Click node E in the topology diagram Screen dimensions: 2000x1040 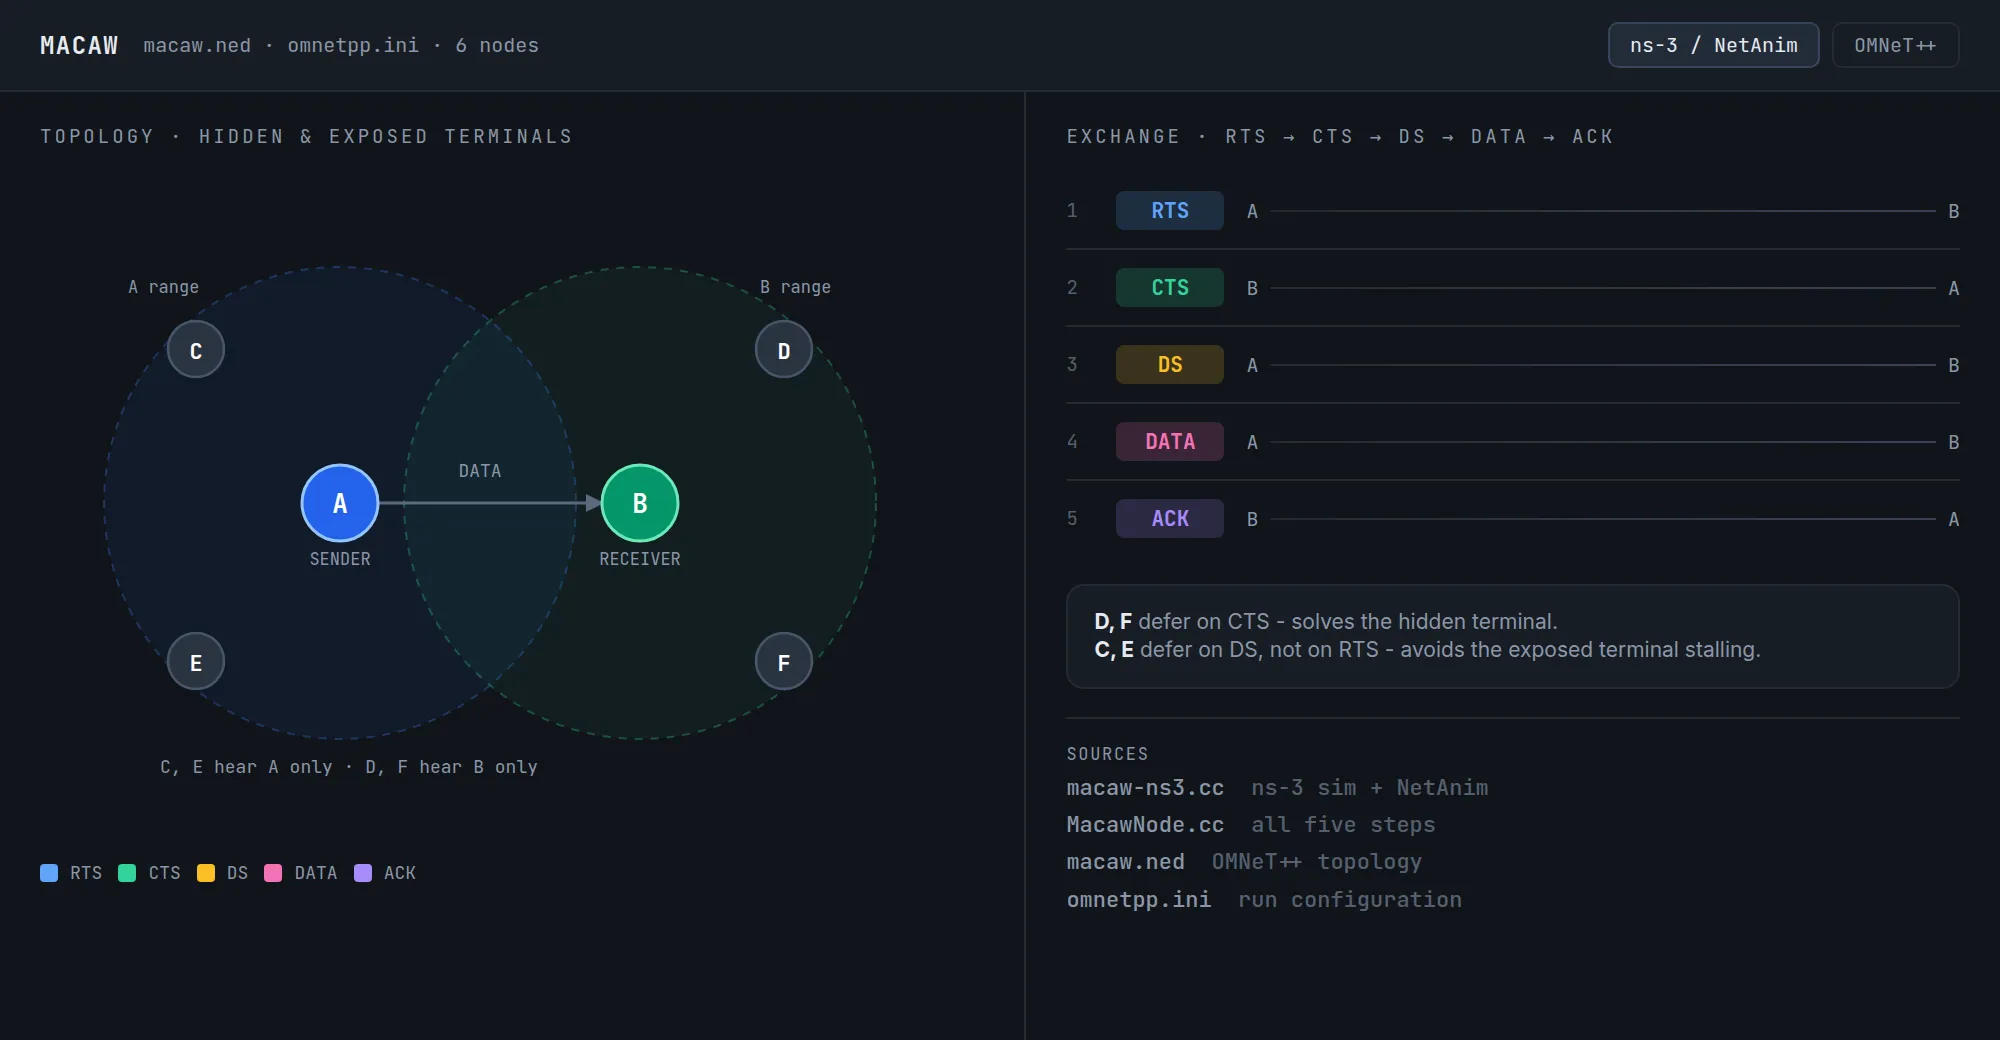pos(196,662)
